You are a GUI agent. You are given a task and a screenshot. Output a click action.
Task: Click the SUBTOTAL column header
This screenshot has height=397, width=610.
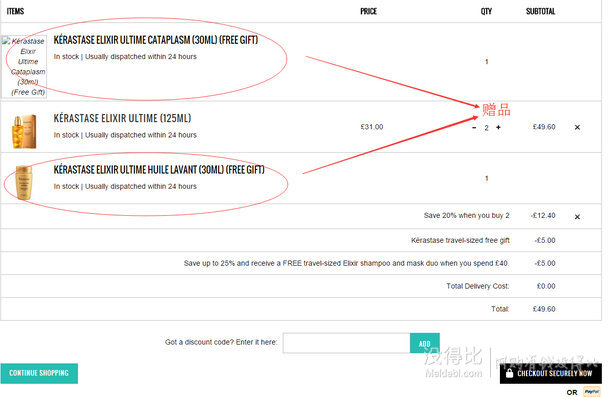[540, 11]
